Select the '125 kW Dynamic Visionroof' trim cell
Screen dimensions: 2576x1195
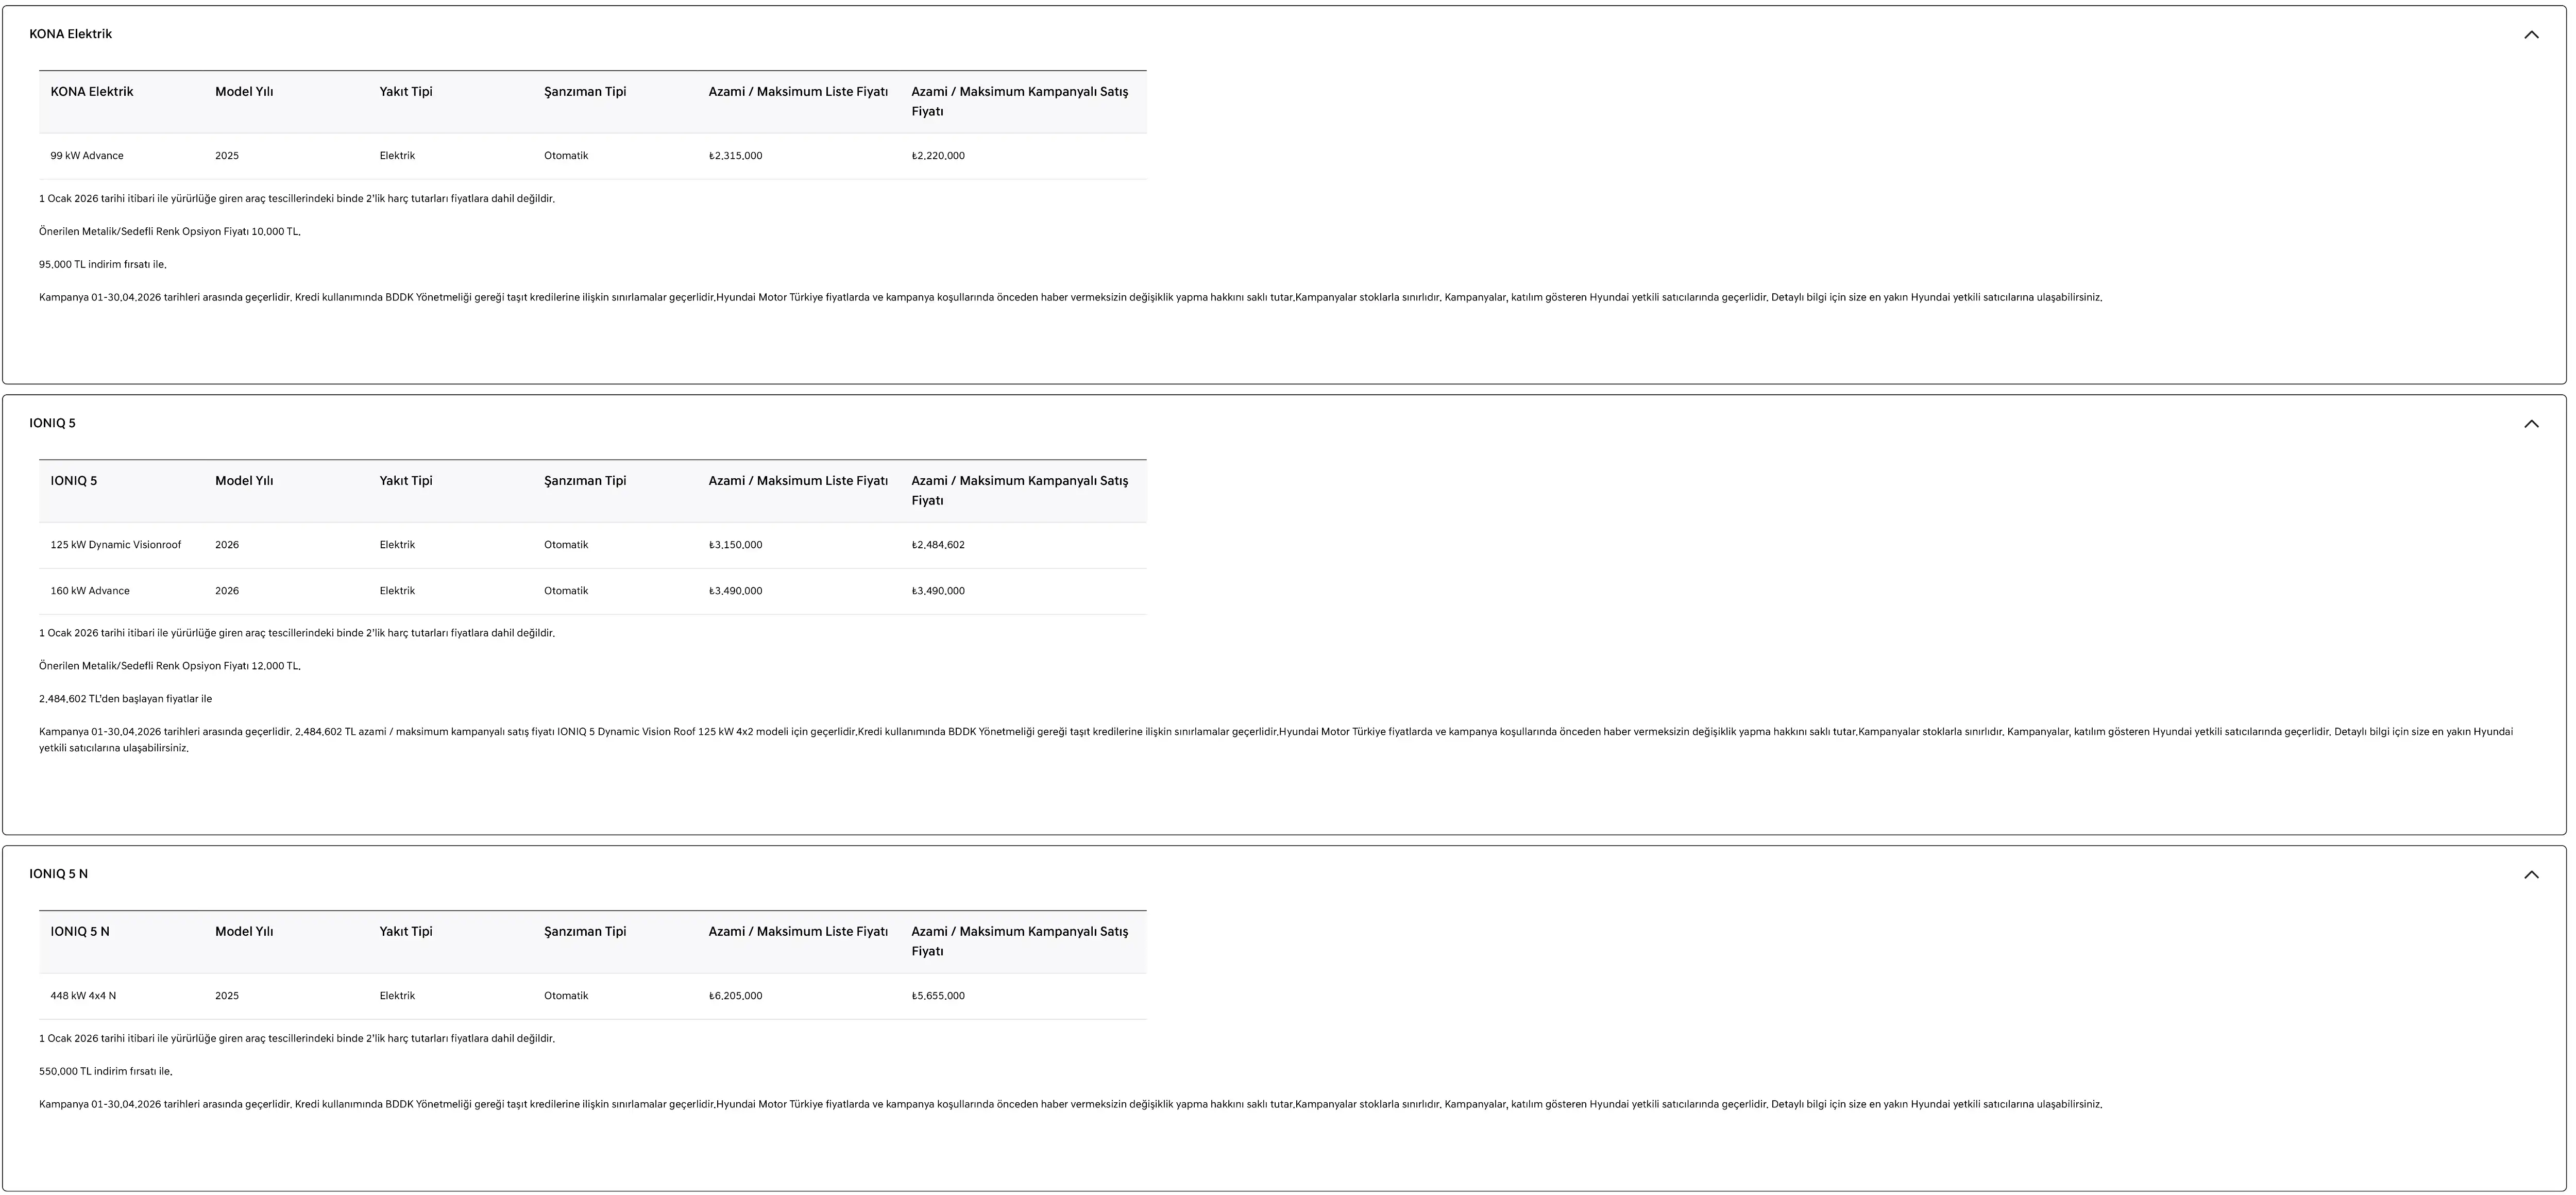(x=116, y=545)
